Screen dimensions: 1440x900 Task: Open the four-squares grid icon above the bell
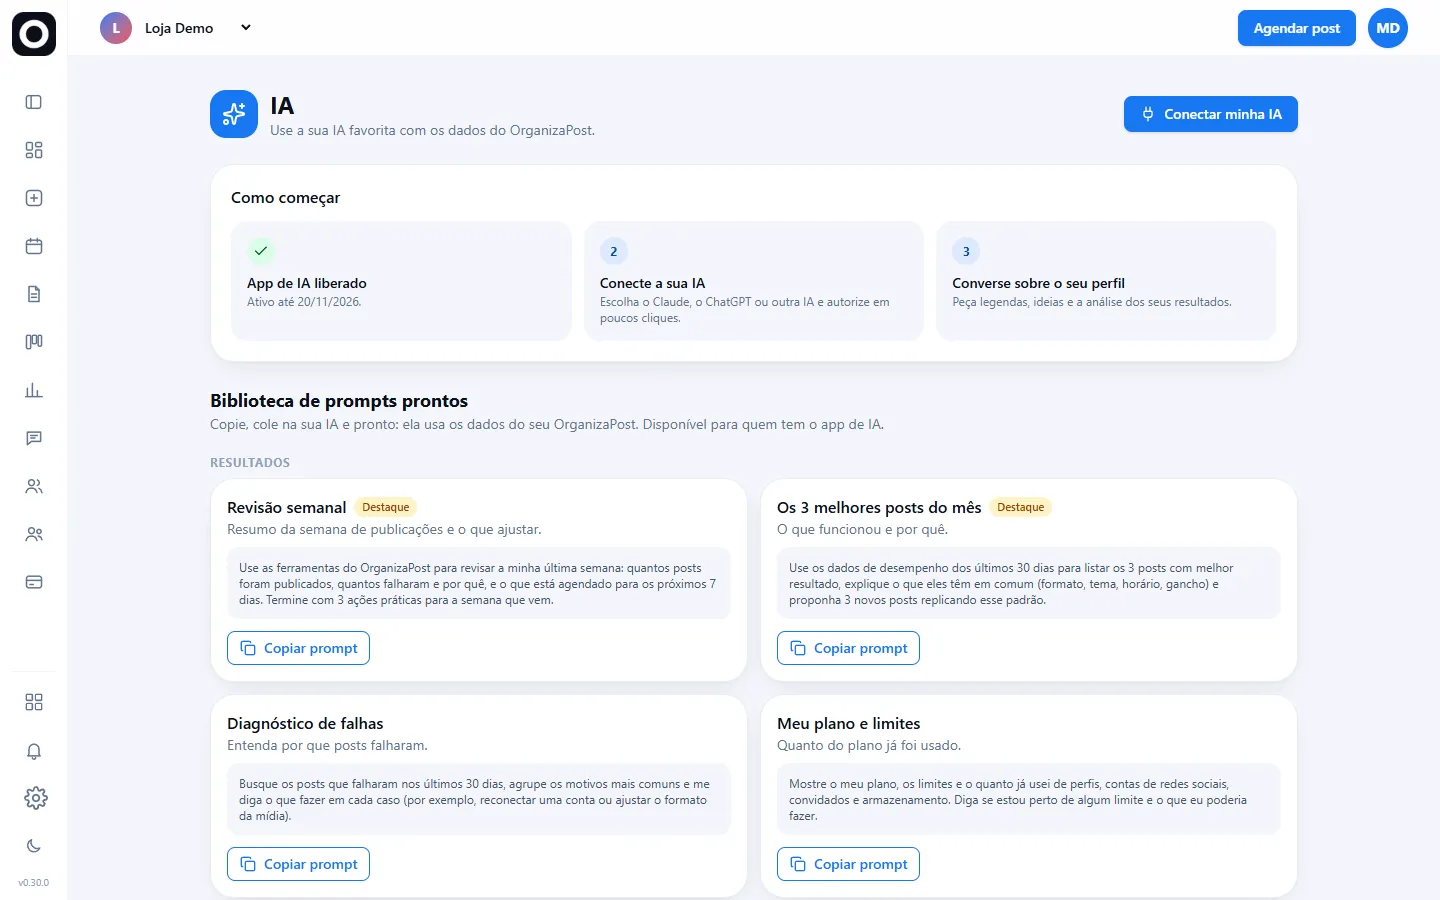coord(34,702)
